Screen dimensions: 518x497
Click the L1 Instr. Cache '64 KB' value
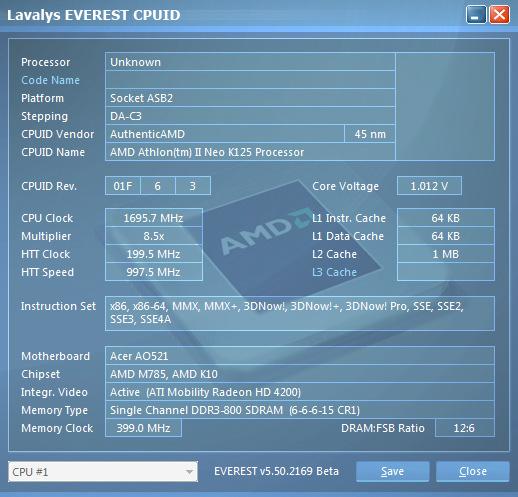point(446,218)
